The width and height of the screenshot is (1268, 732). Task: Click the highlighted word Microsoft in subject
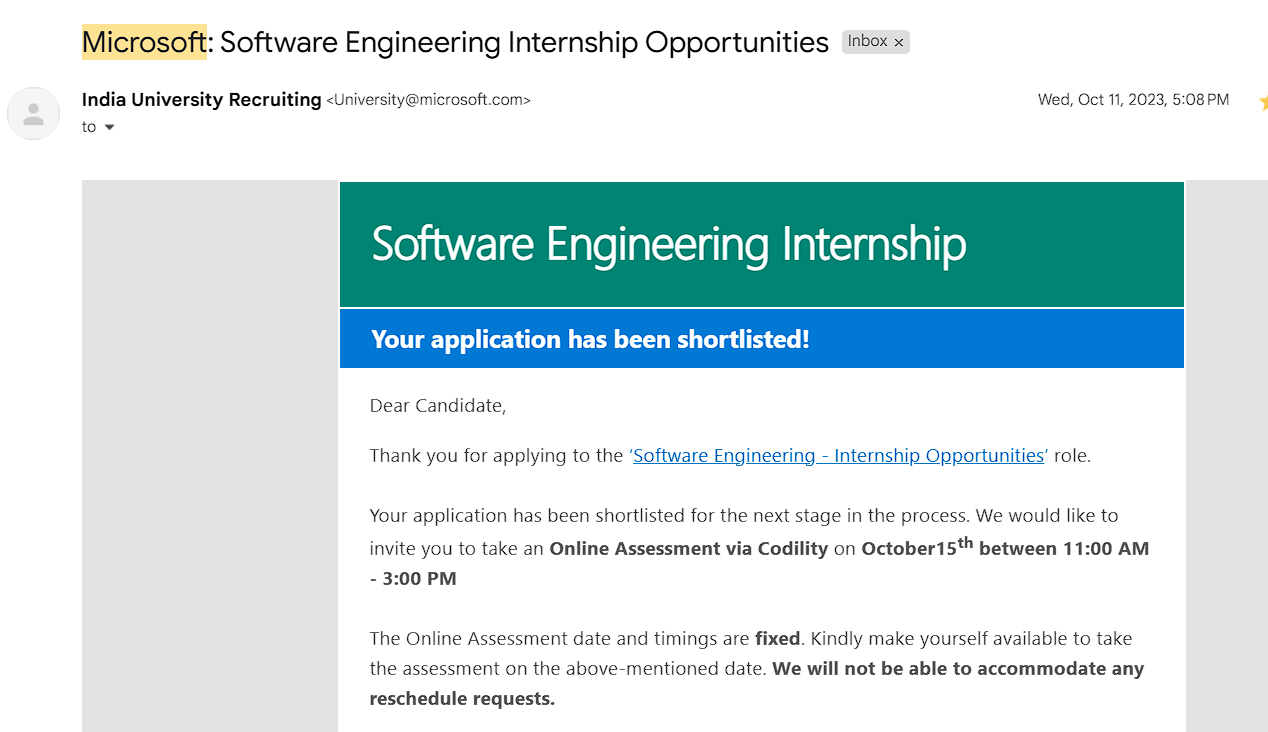145,42
